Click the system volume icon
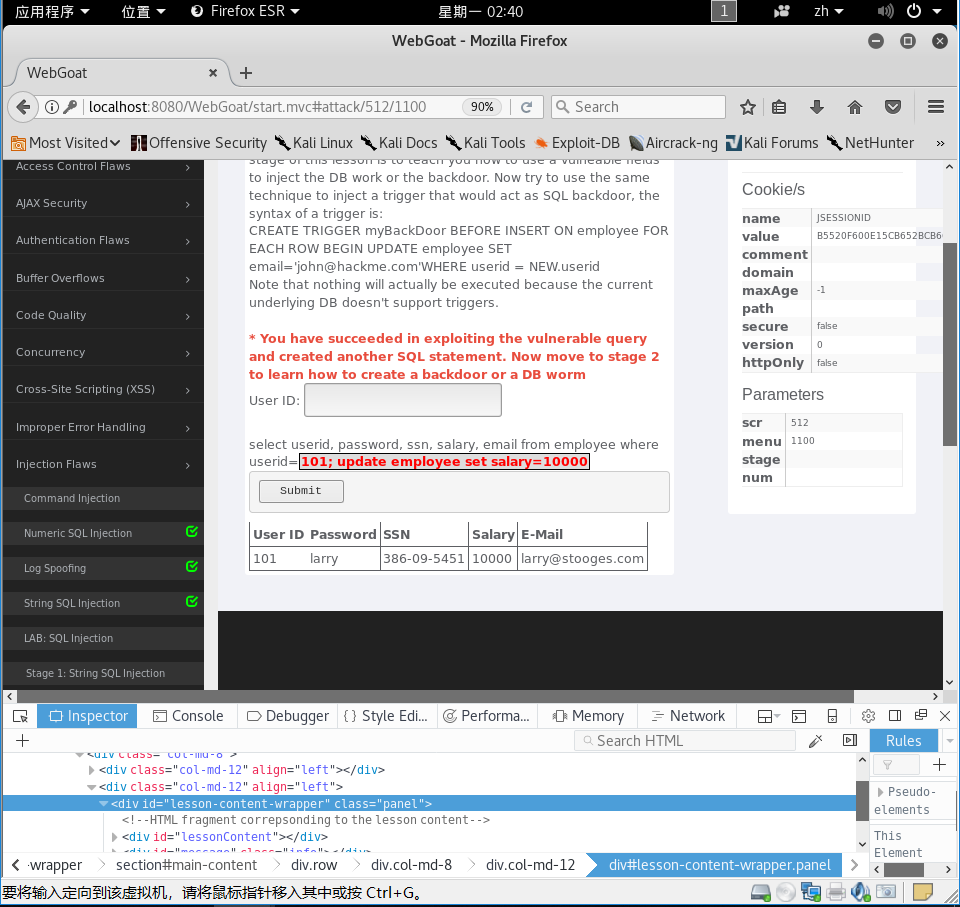 click(885, 11)
